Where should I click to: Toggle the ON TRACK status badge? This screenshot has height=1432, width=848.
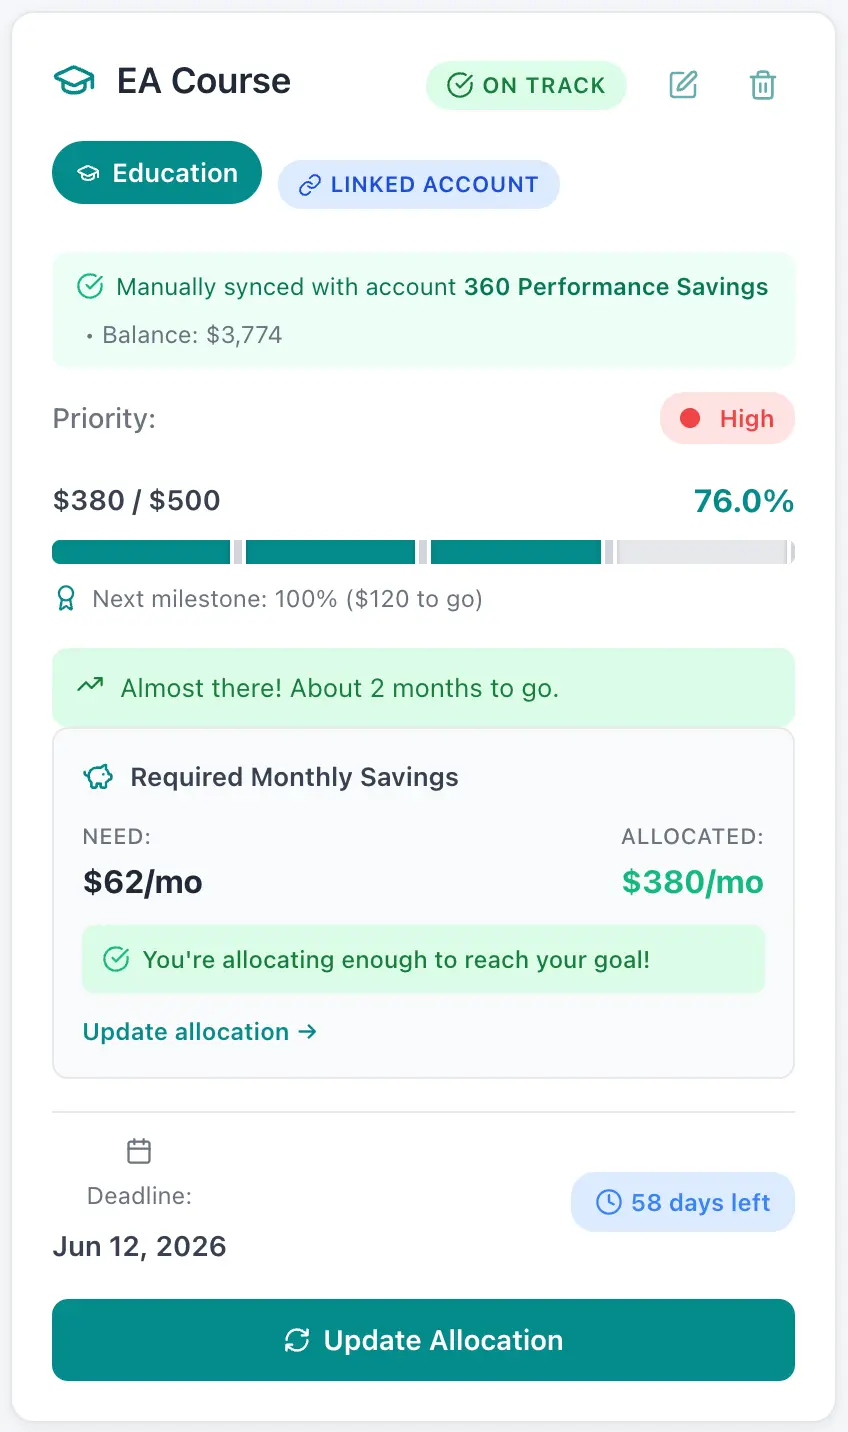tap(526, 86)
